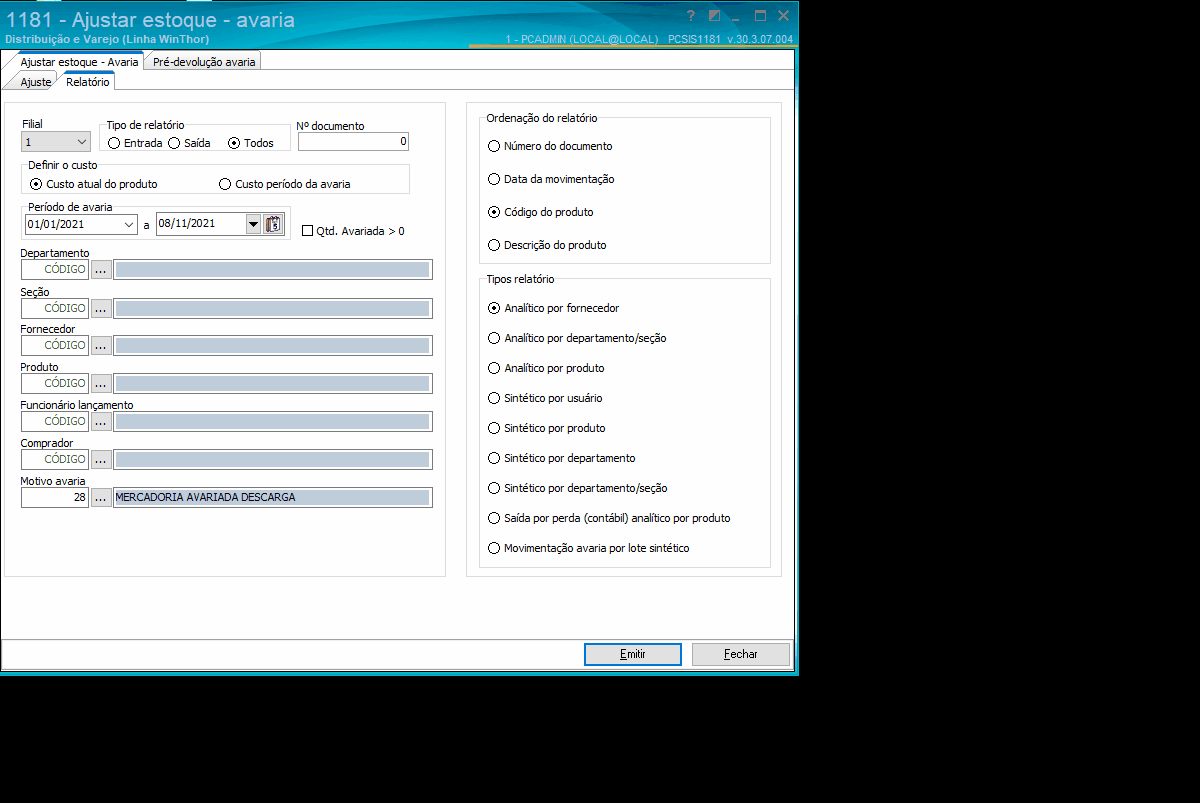Click the Departamento código field

point(55,270)
